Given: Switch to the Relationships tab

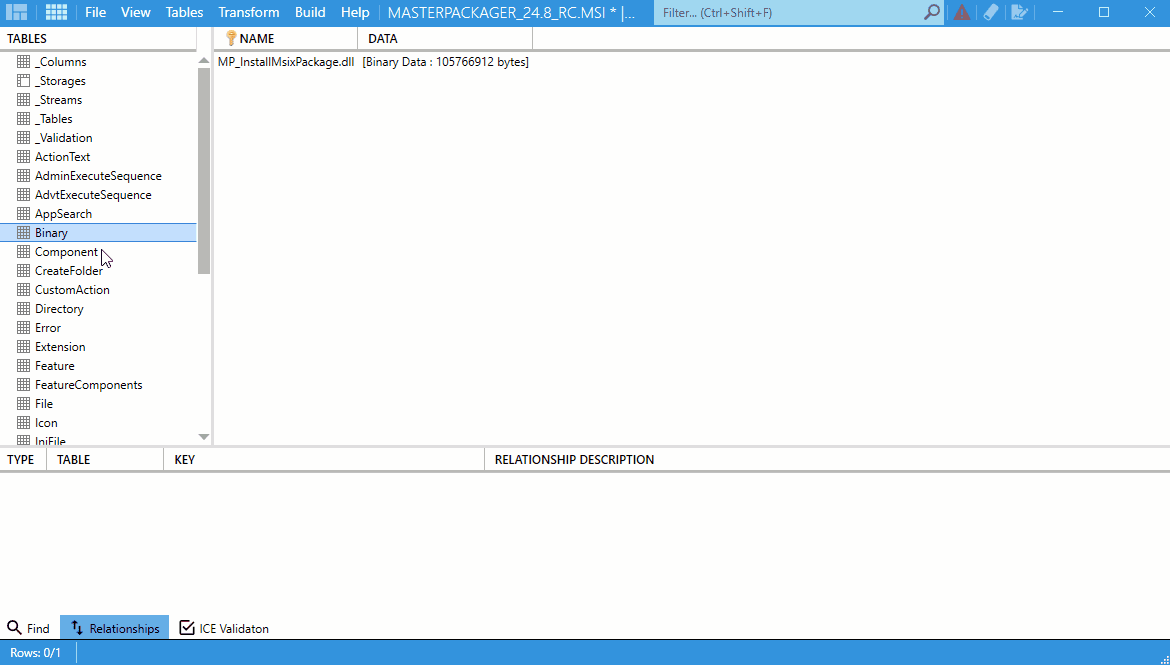Looking at the screenshot, I should click(115, 628).
